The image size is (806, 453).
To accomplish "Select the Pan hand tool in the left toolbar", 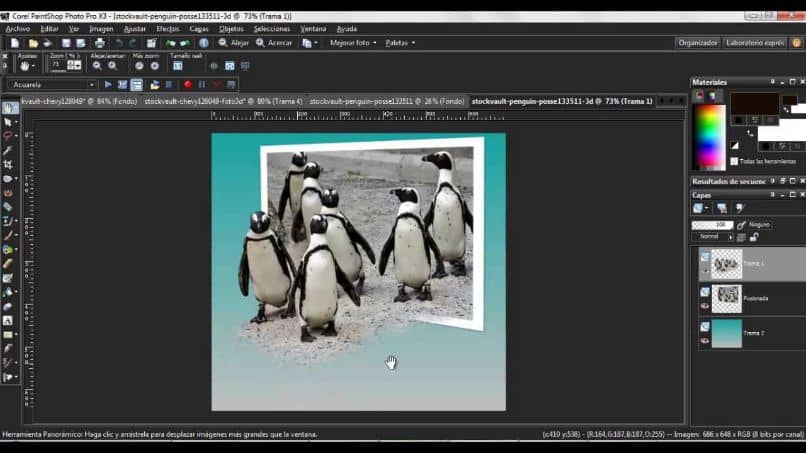I will coord(9,108).
